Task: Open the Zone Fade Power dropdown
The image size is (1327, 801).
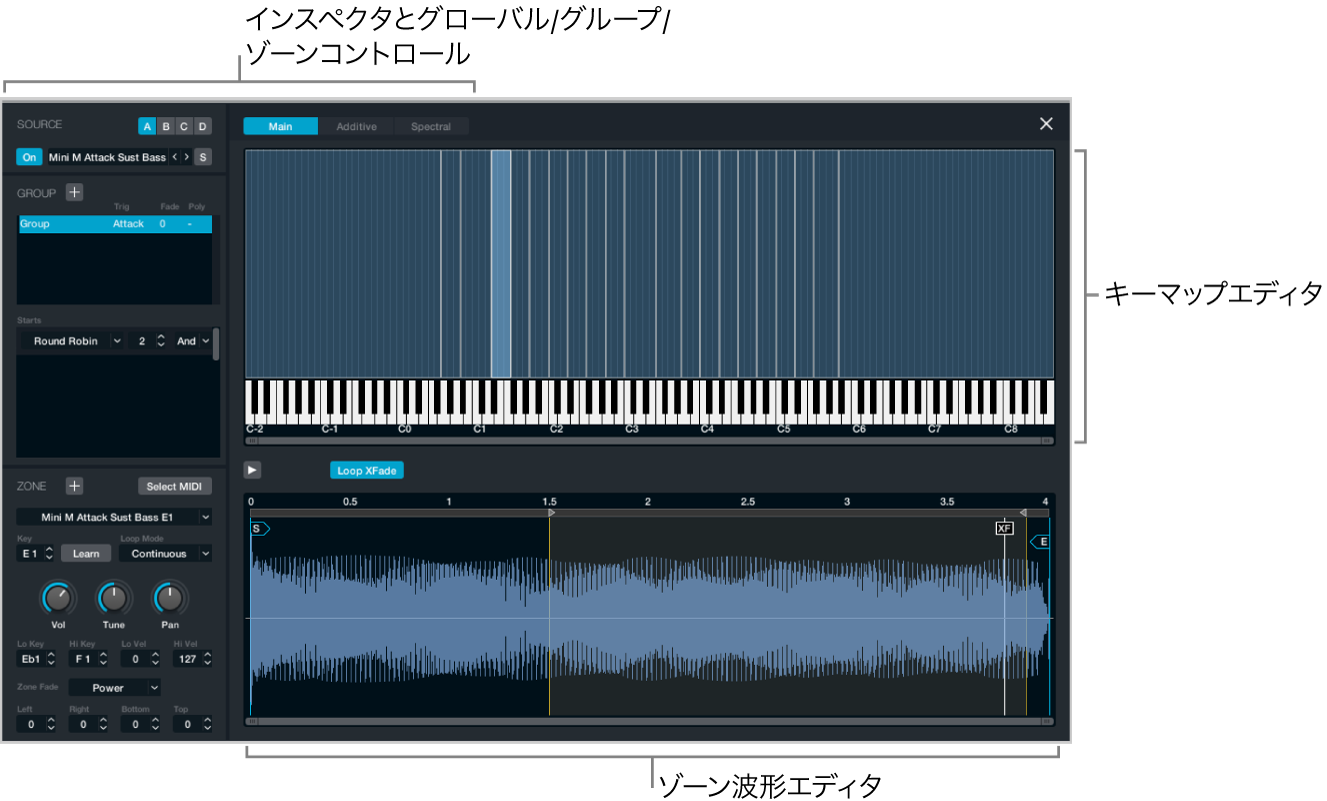Action: click(x=115, y=687)
